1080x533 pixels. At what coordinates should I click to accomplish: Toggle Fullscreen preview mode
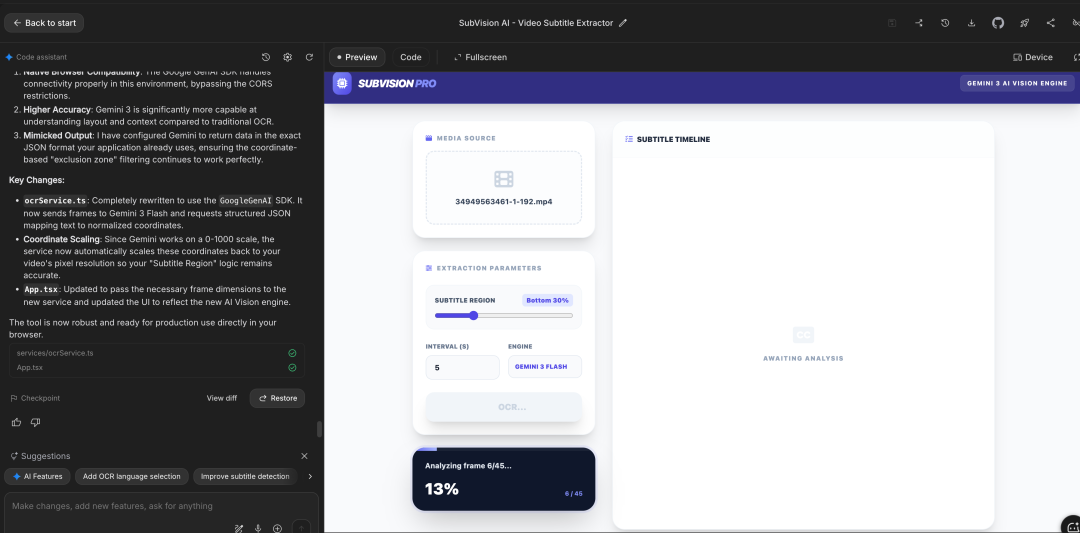point(480,57)
